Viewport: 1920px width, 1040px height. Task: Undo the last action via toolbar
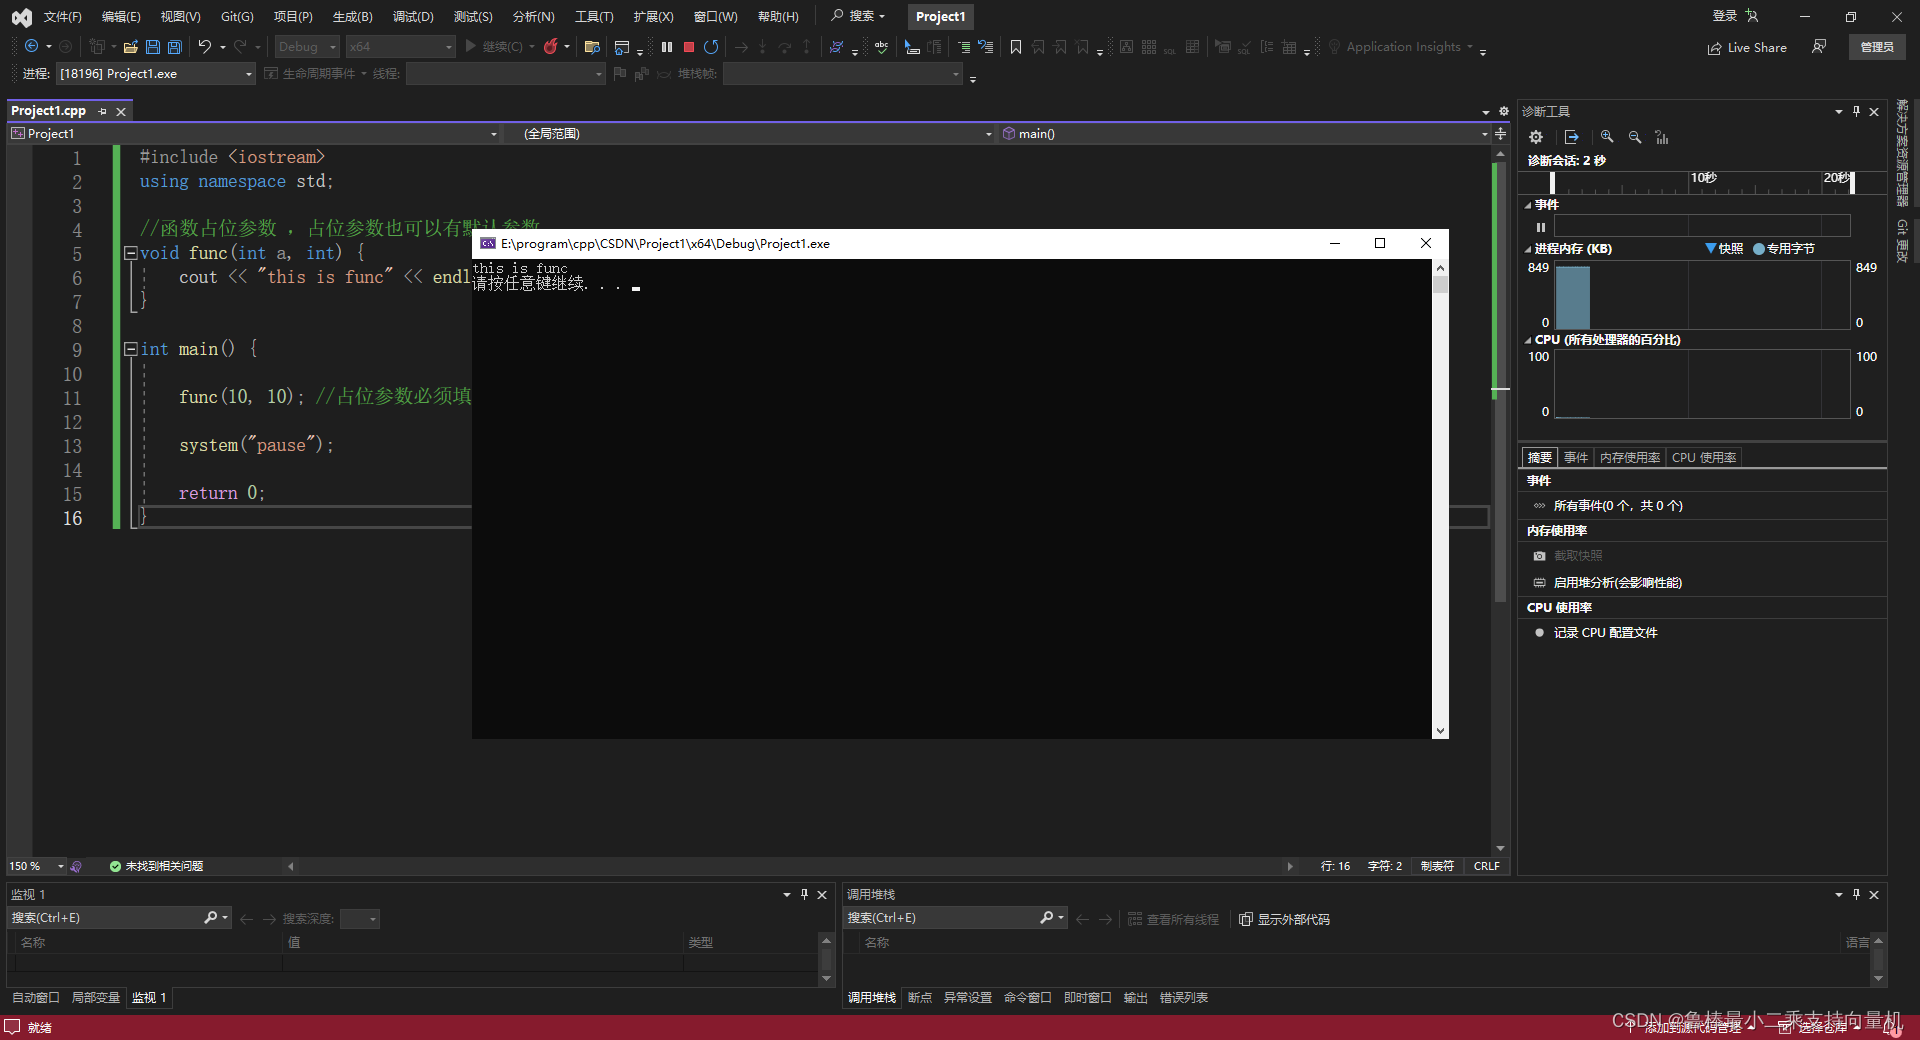coord(205,47)
